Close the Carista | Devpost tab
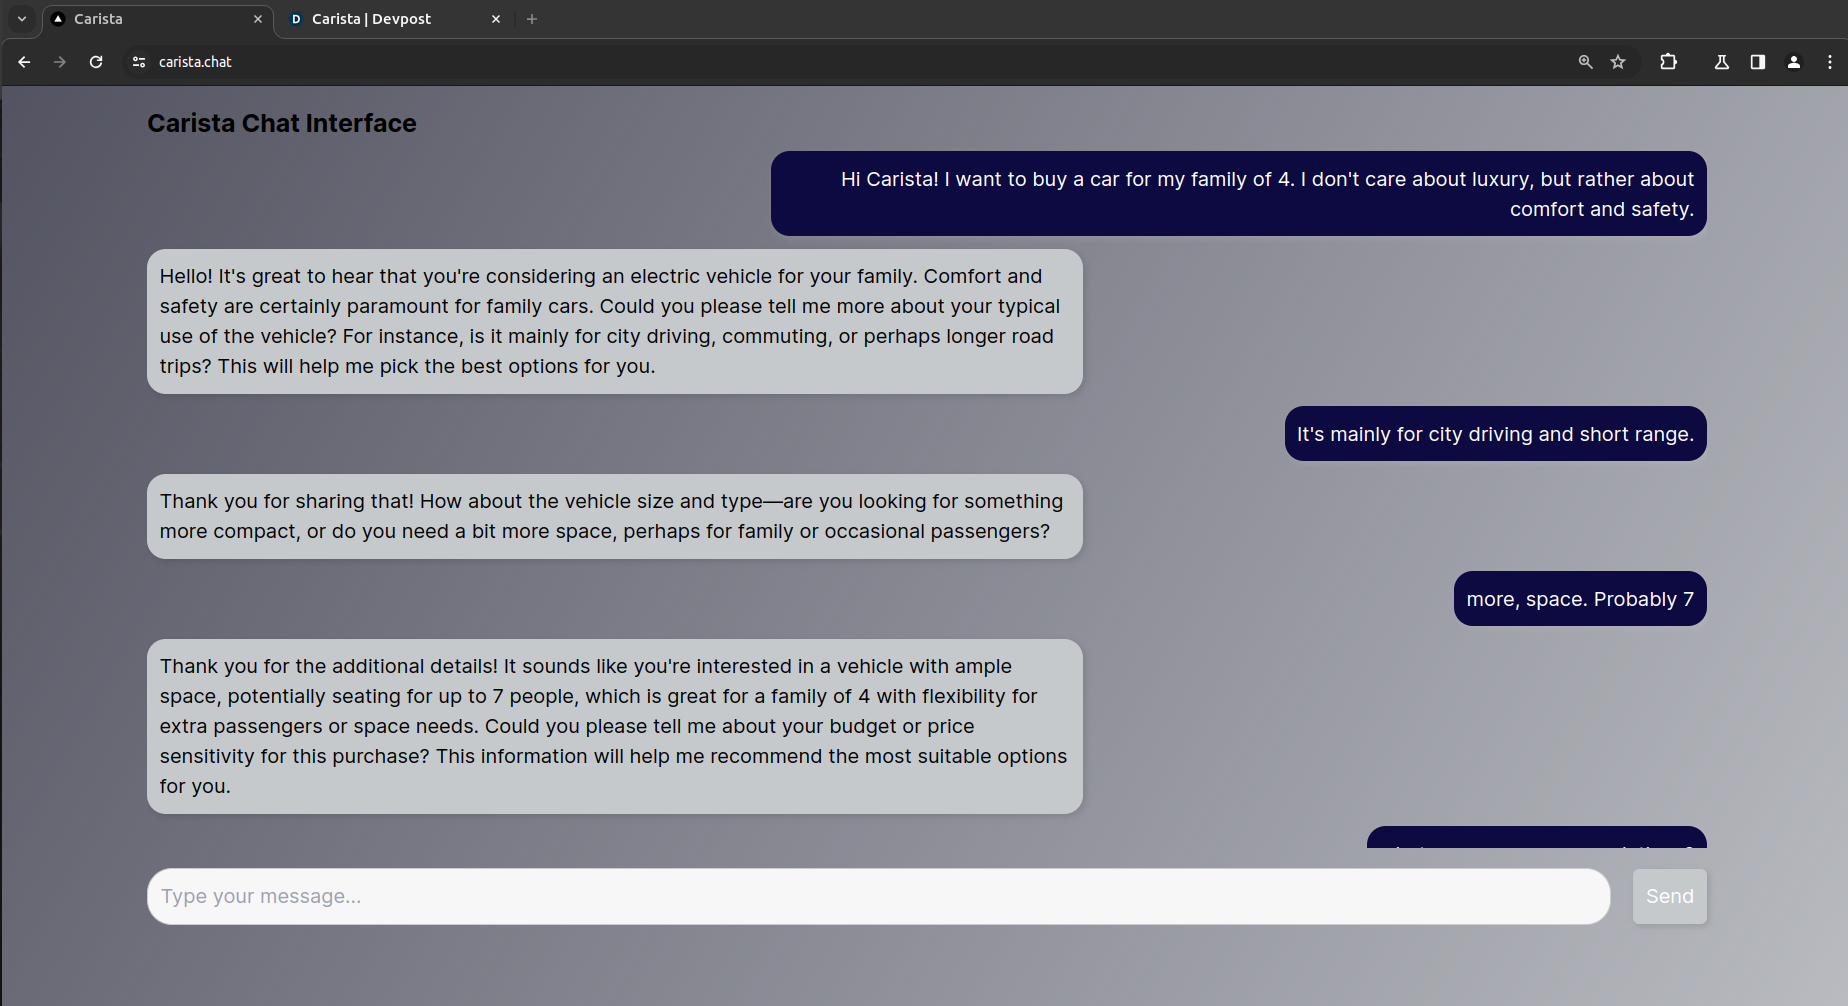Viewport: 1848px width, 1006px height. [496, 19]
